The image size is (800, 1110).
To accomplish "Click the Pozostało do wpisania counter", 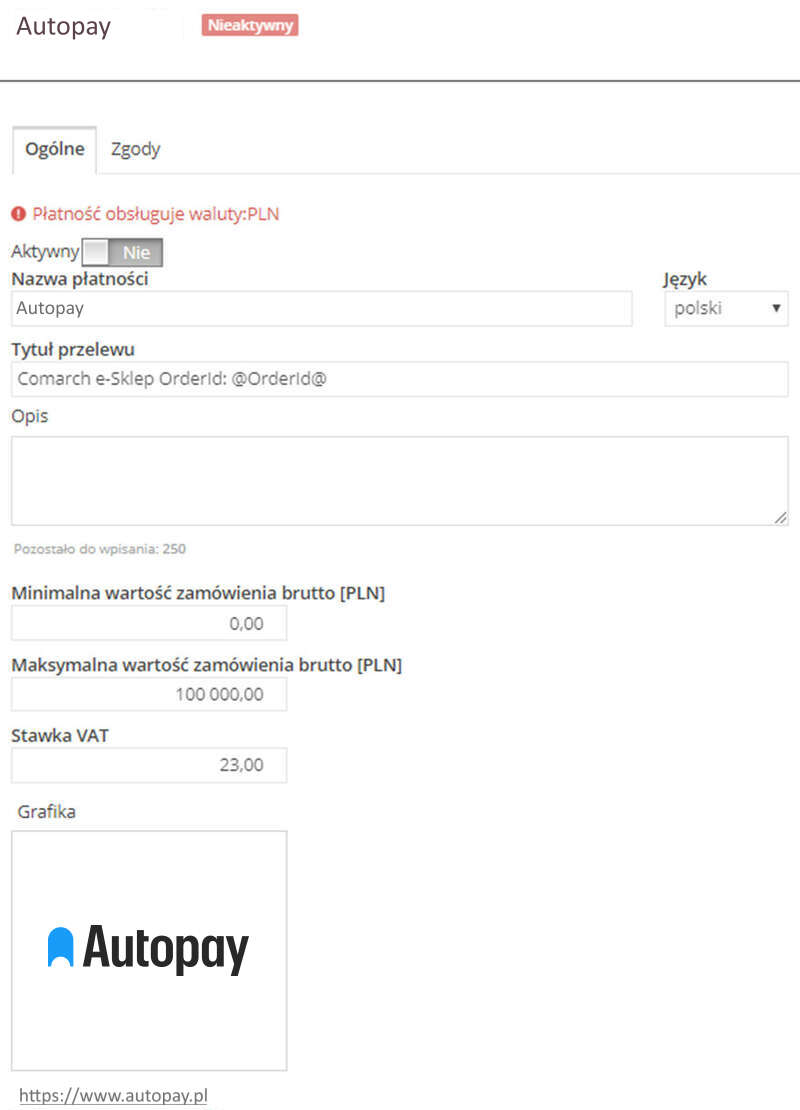I will [100, 549].
